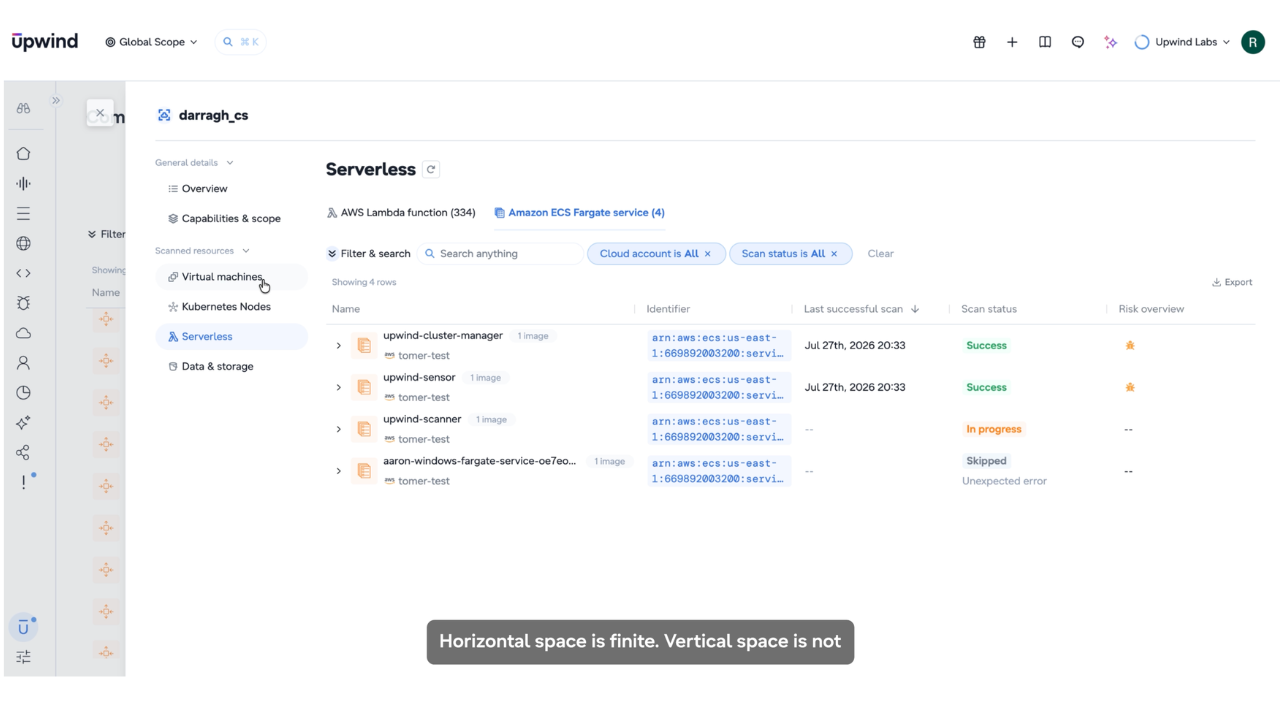Viewport: 1280px width, 720px height.
Task: Open the user avatar R
Action: click(x=1253, y=42)
